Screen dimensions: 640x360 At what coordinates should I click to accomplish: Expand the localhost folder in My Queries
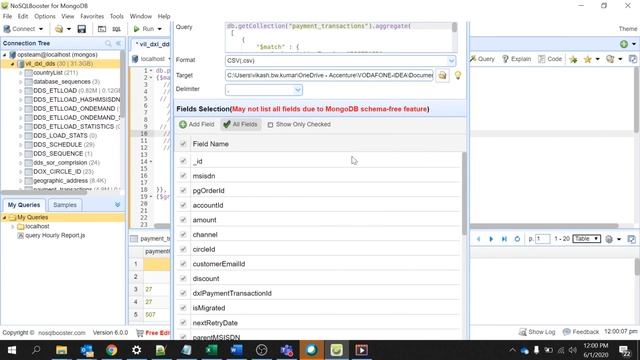pos(12,226)
